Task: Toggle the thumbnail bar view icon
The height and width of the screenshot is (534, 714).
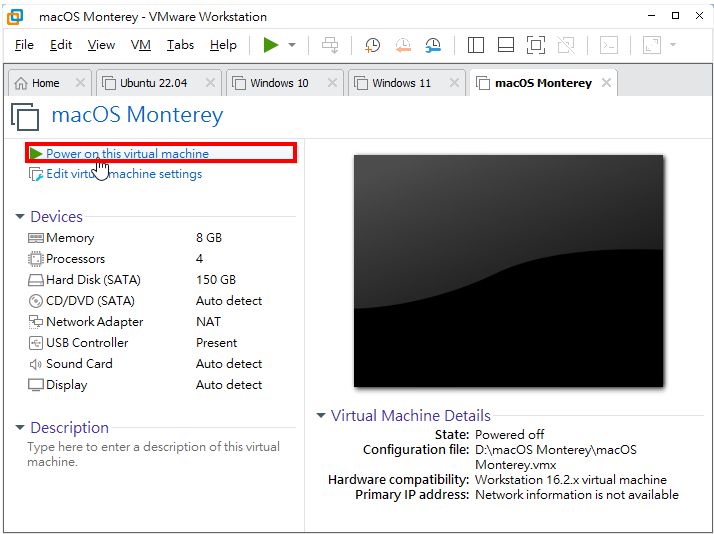Action: (x=506, y=45)
